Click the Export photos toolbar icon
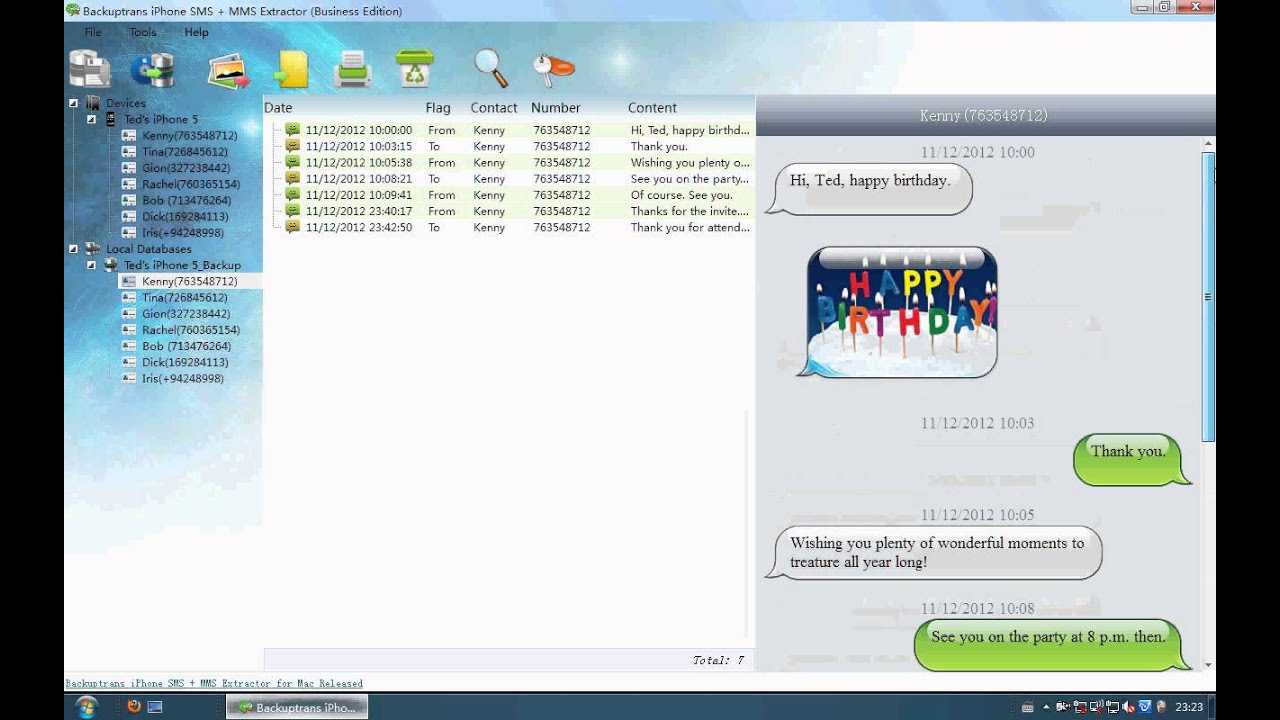This screenshot has height=720, width=1280. [x=229, y=72]
